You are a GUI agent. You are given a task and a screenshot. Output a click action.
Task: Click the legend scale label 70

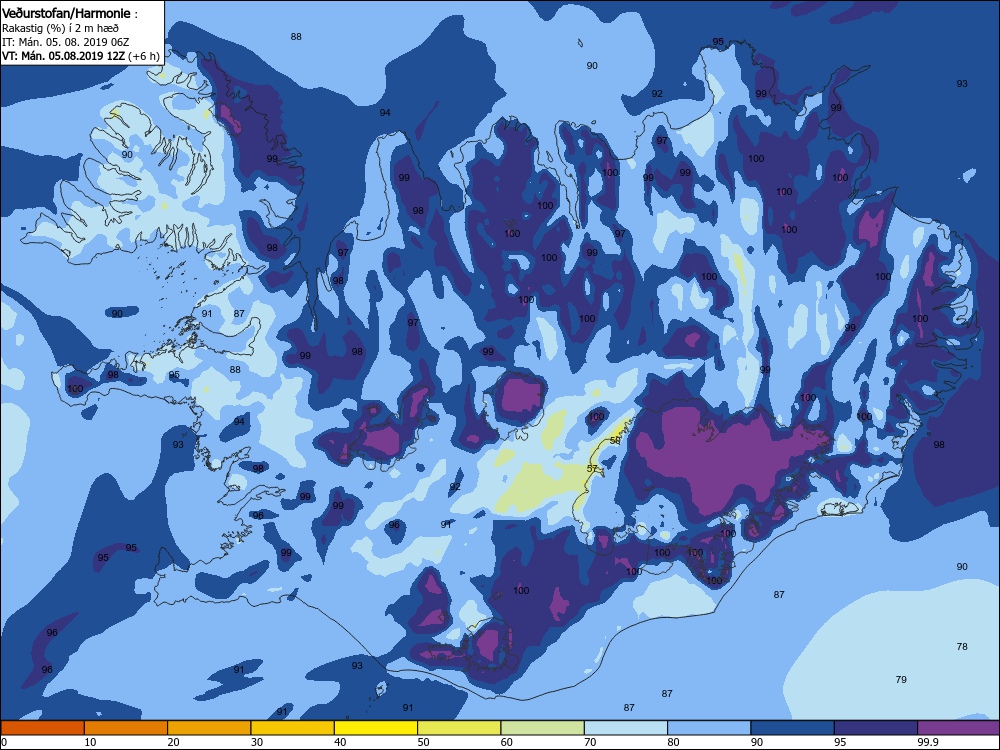(591, 742)
